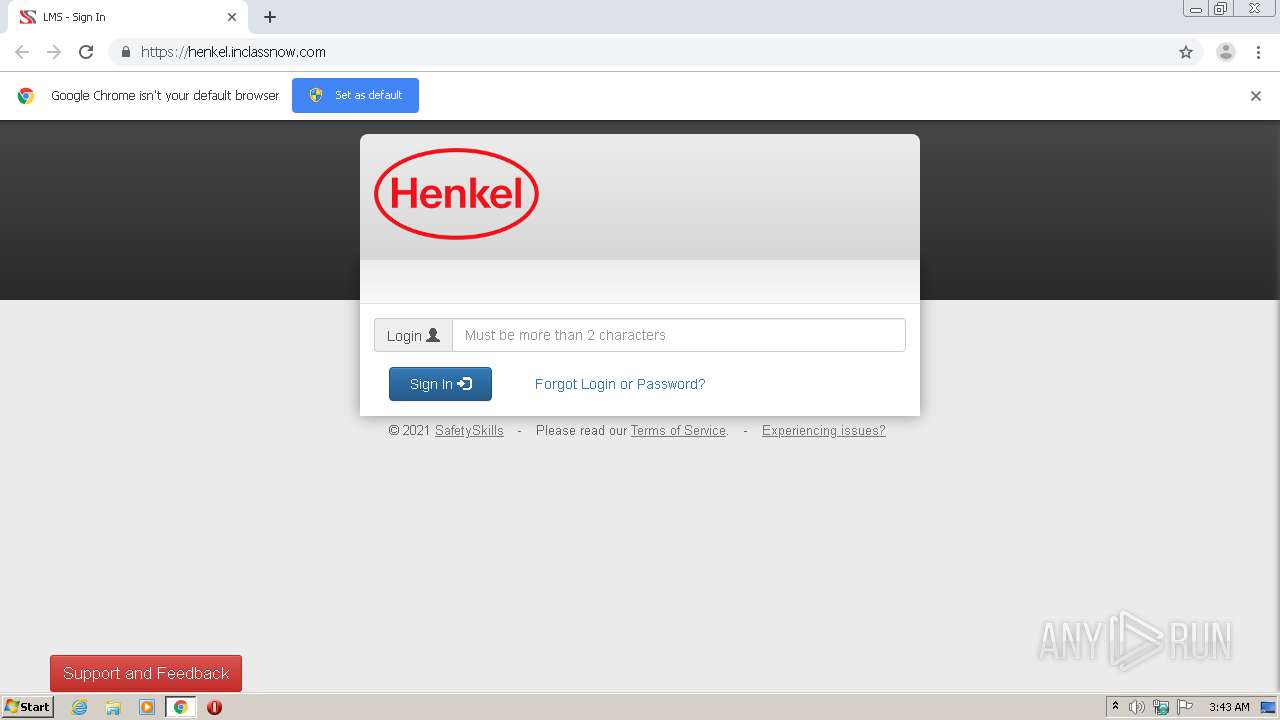Screen dimensions: 1280x720
Task: Click the volume speaker tray icon
Action: 1137,707
